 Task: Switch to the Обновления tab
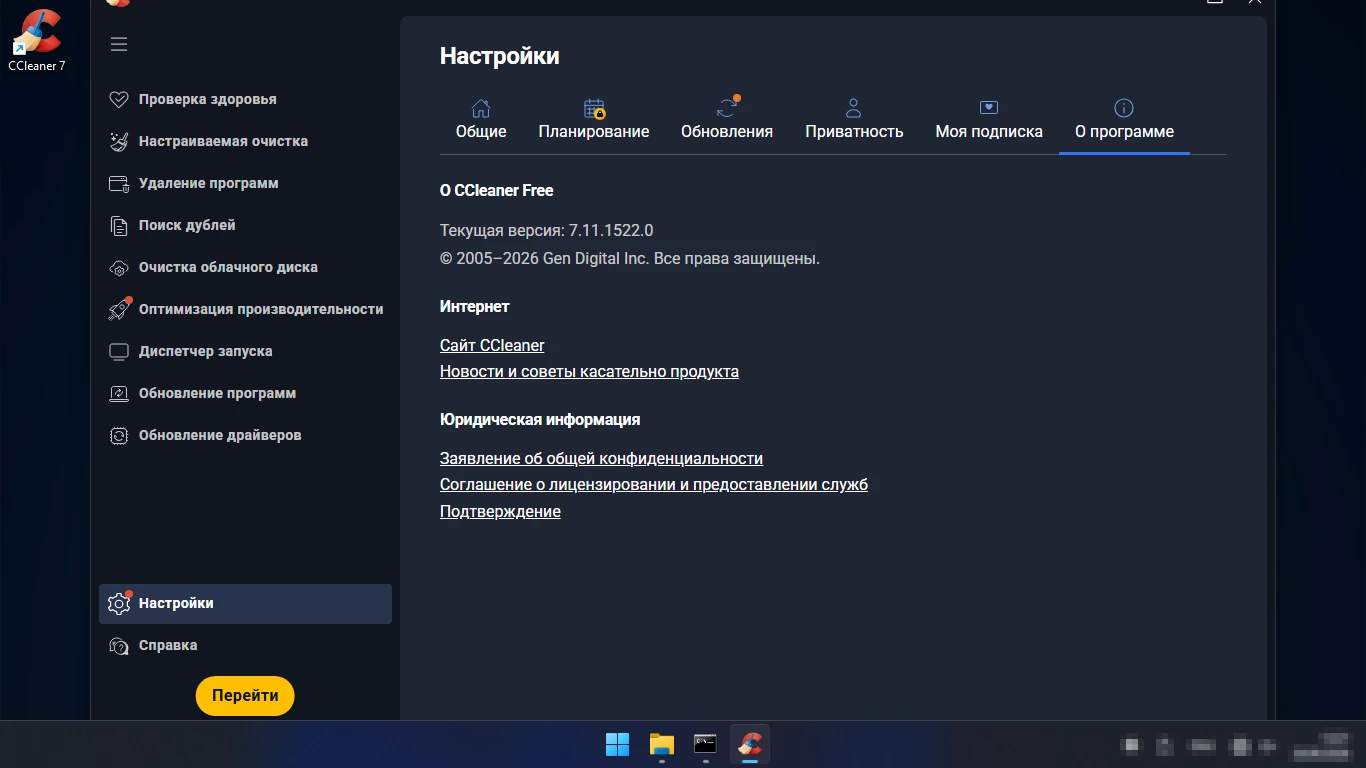(727, 120)
